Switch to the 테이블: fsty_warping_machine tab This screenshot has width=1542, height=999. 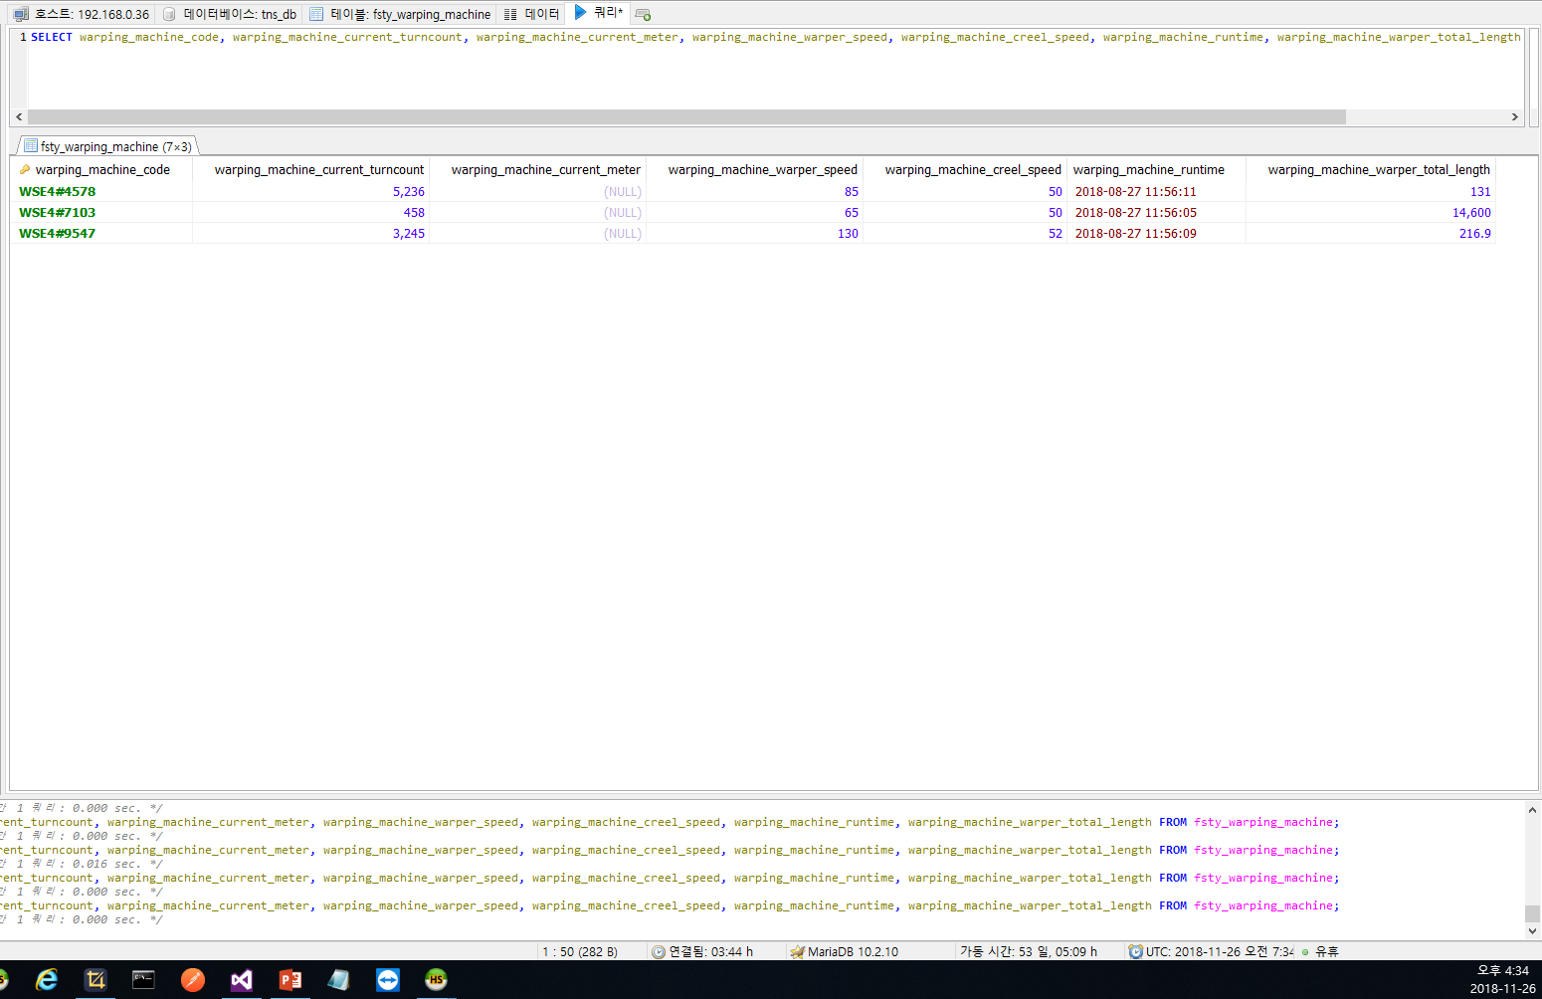[x=400, y=14]
